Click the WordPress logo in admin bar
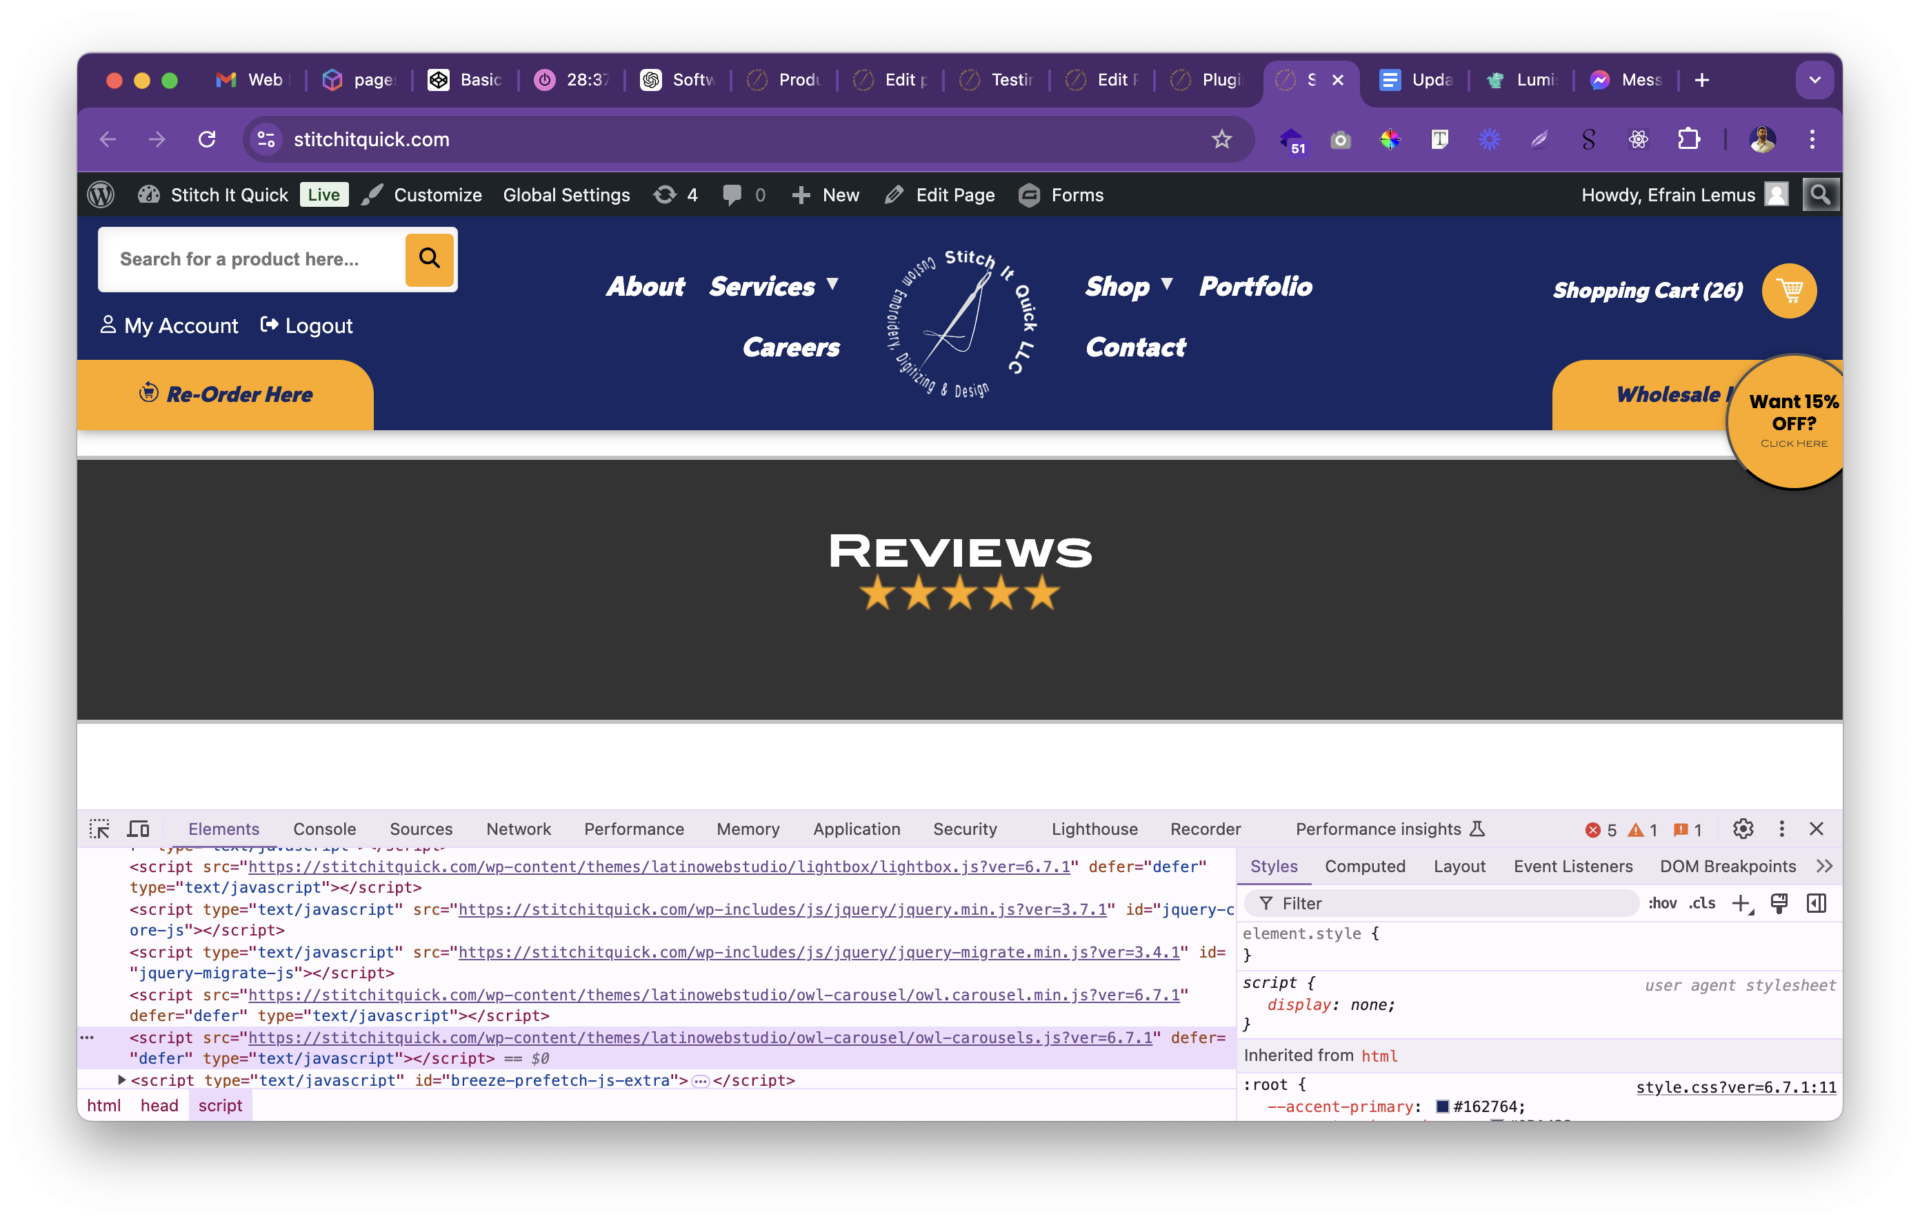 pos(101,195)
